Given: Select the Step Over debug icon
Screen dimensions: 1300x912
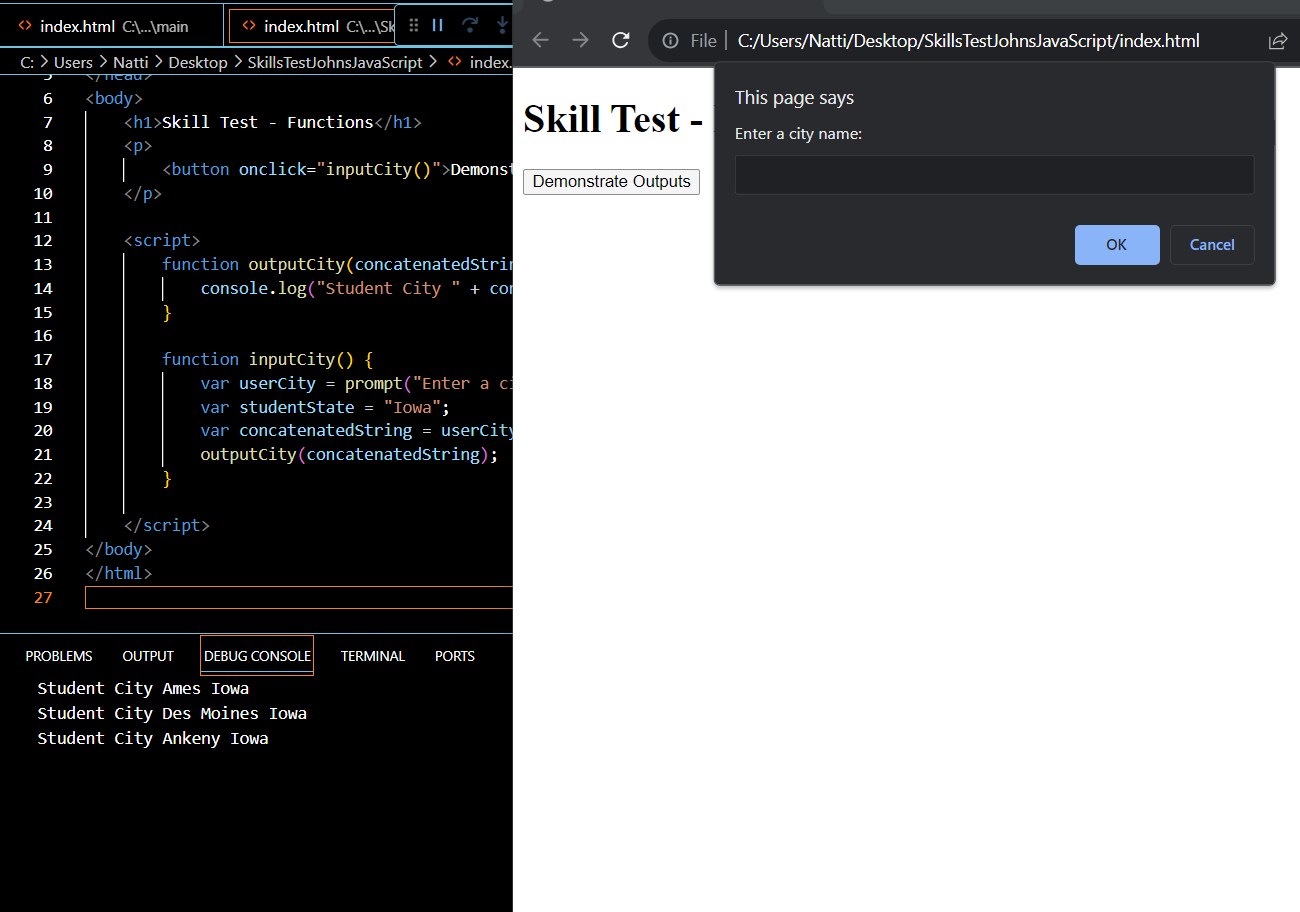Looking at the screenshot, I should click(470, 25).
